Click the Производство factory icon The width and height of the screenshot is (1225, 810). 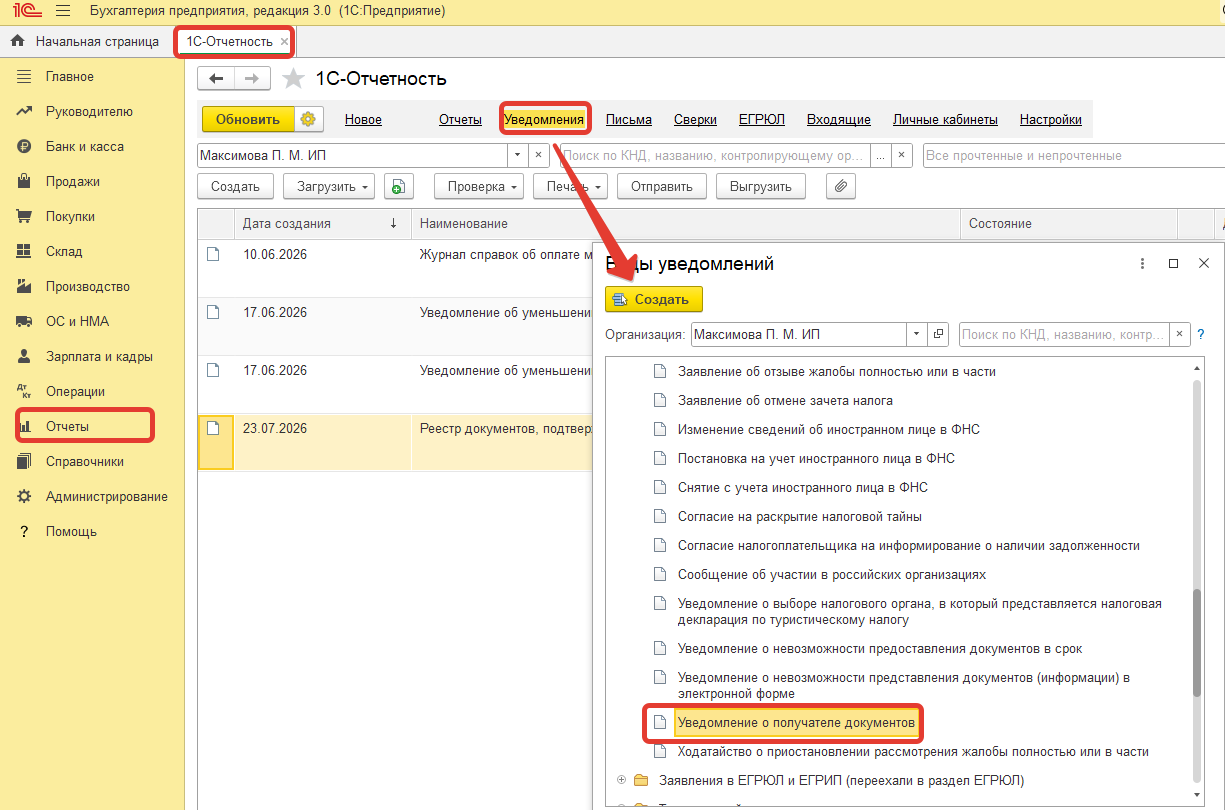pos(25,287)
